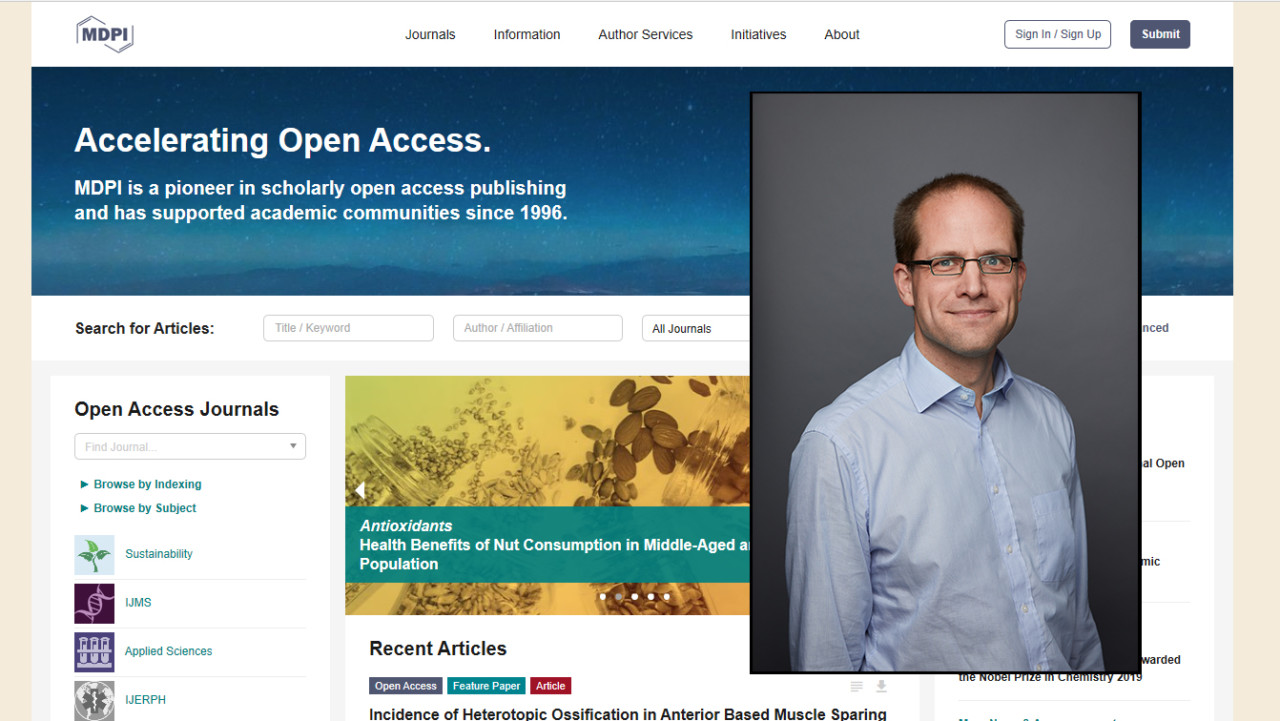Download the recent article PDF icon
This screenshot has width=1280, height=721.
[x=881, y=686]
